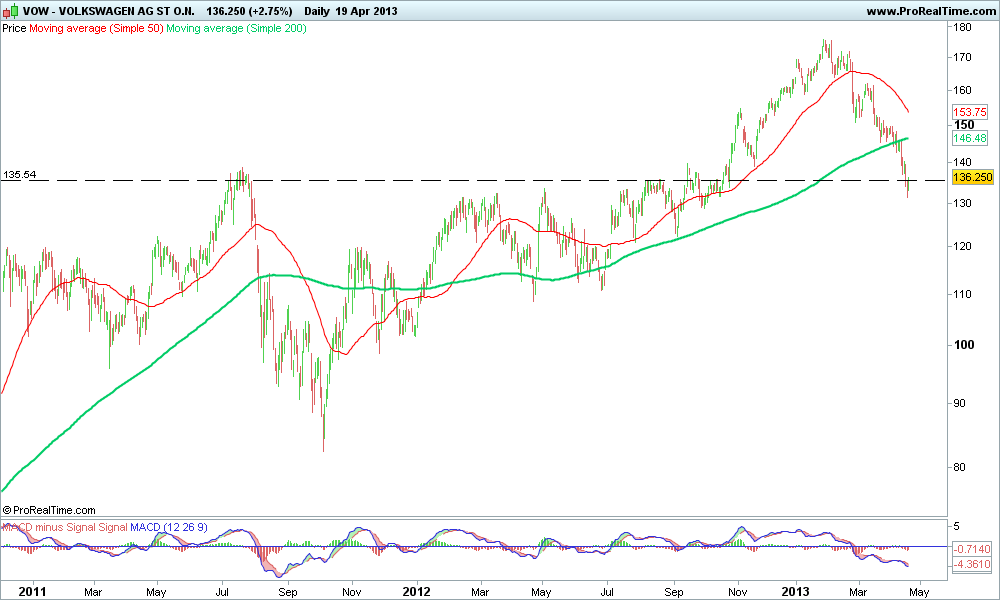Select the MACD minus Signal legend label
The image size is (1000, 600).
click(49, 527)
